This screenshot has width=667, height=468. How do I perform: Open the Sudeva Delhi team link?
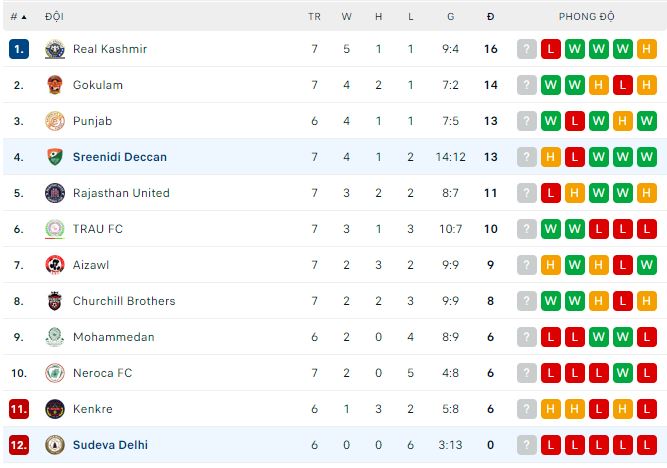pyautogui.click(x=110, y=445)
